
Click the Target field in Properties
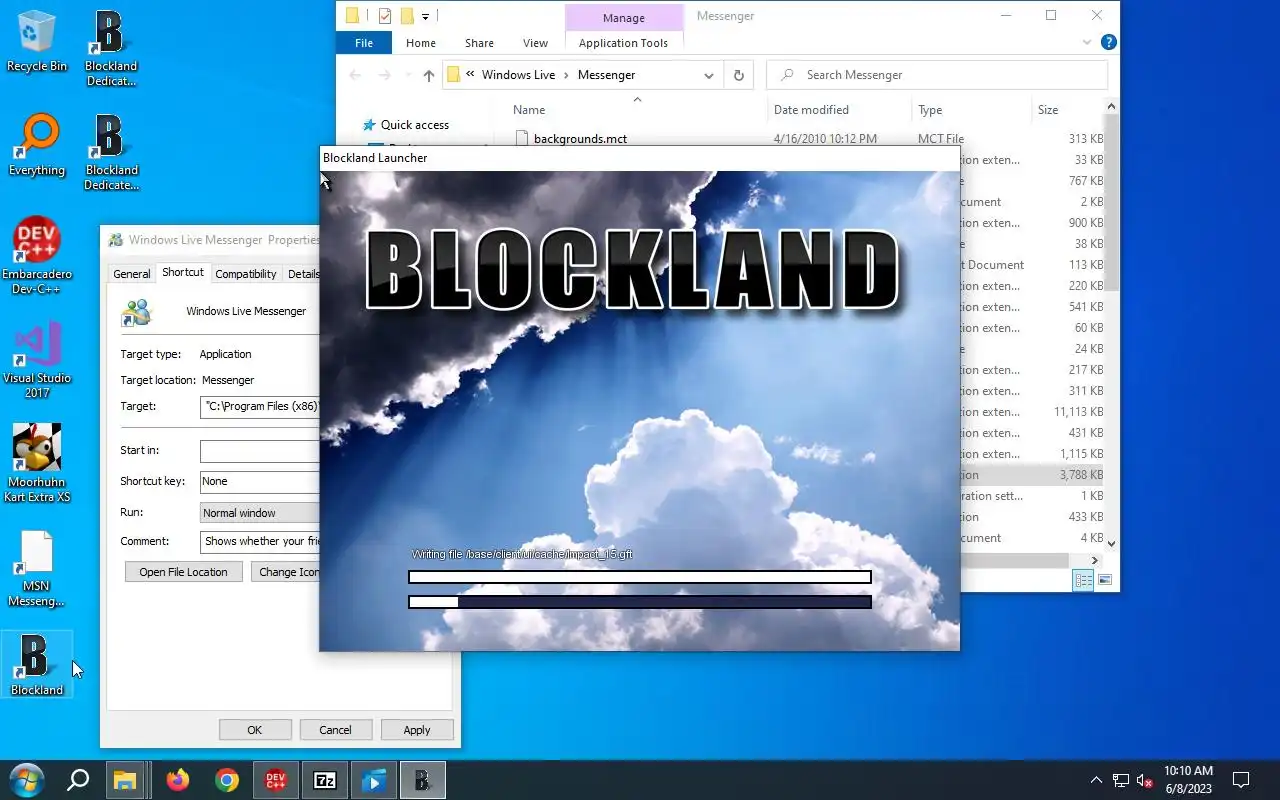tap(260, 407)
